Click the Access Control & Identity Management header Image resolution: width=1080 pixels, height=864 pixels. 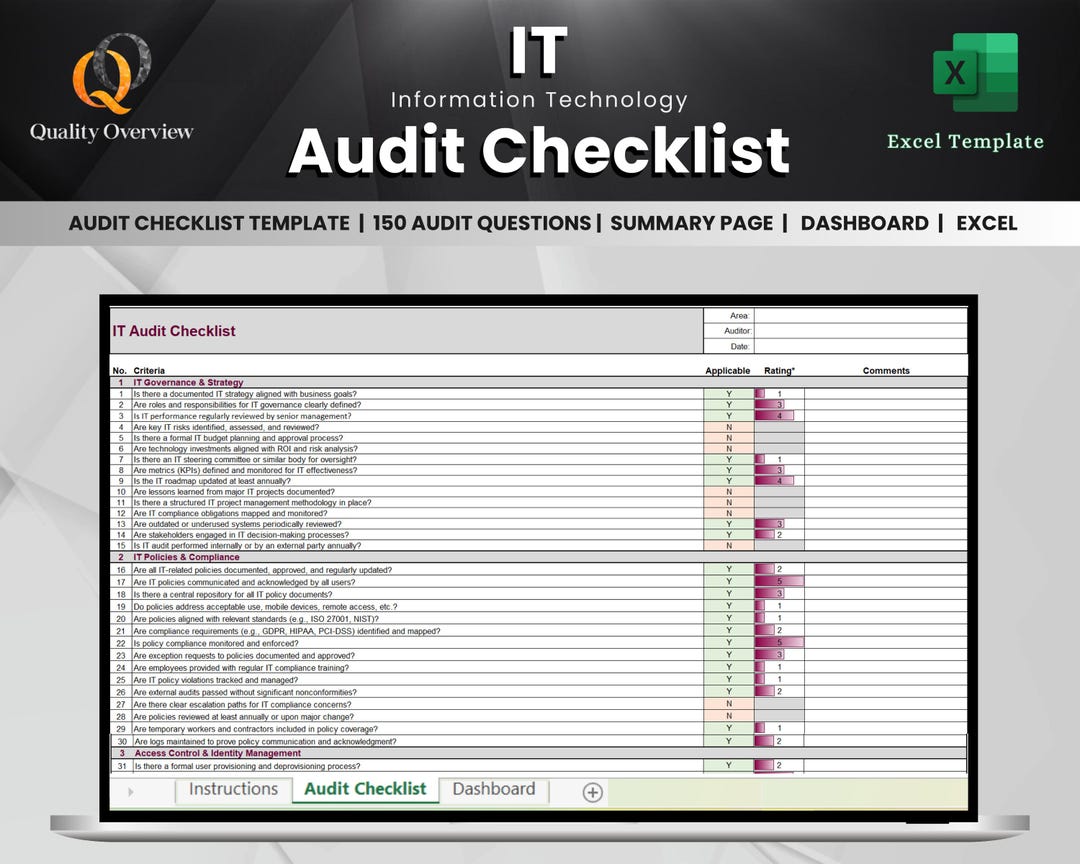220,754
